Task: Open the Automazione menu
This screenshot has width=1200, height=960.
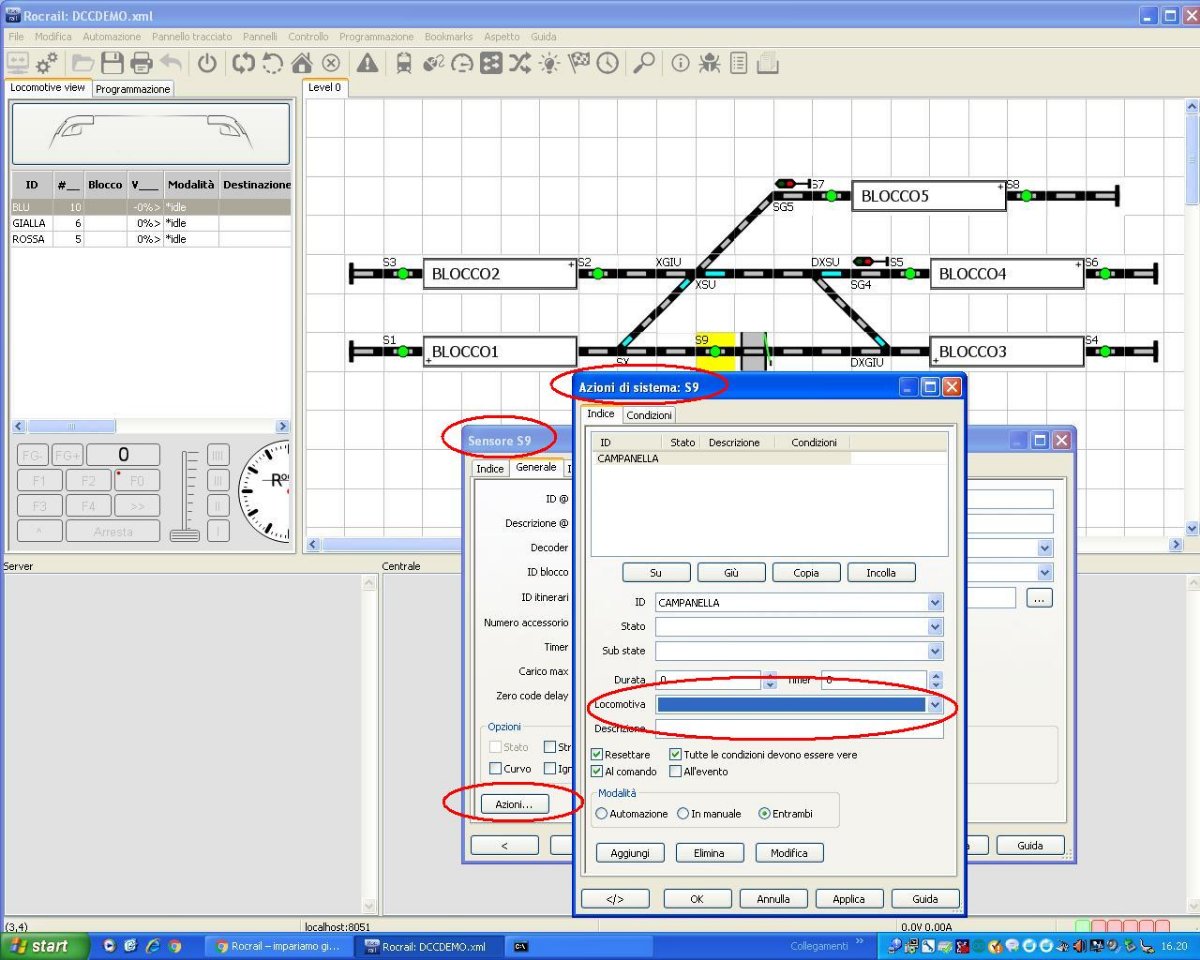Action: point(111,37)
